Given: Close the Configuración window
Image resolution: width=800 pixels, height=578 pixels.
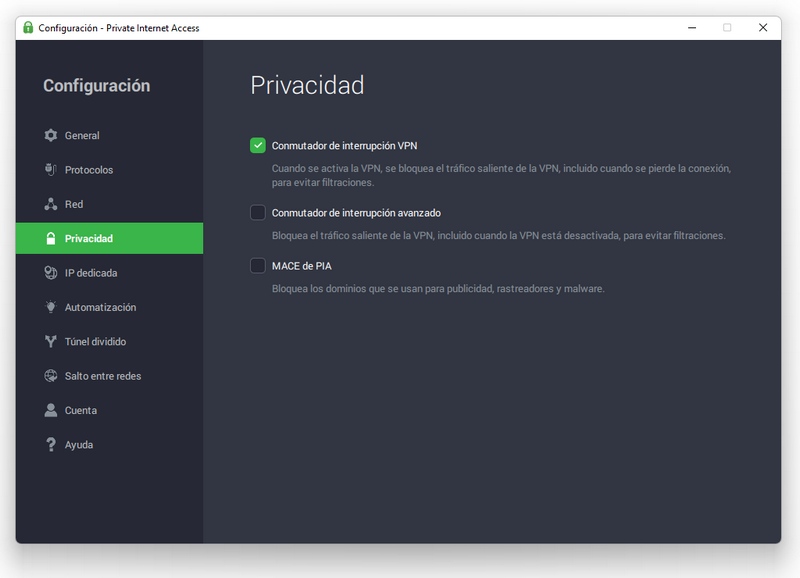Looking at the screenshot, I should (763, 28).
